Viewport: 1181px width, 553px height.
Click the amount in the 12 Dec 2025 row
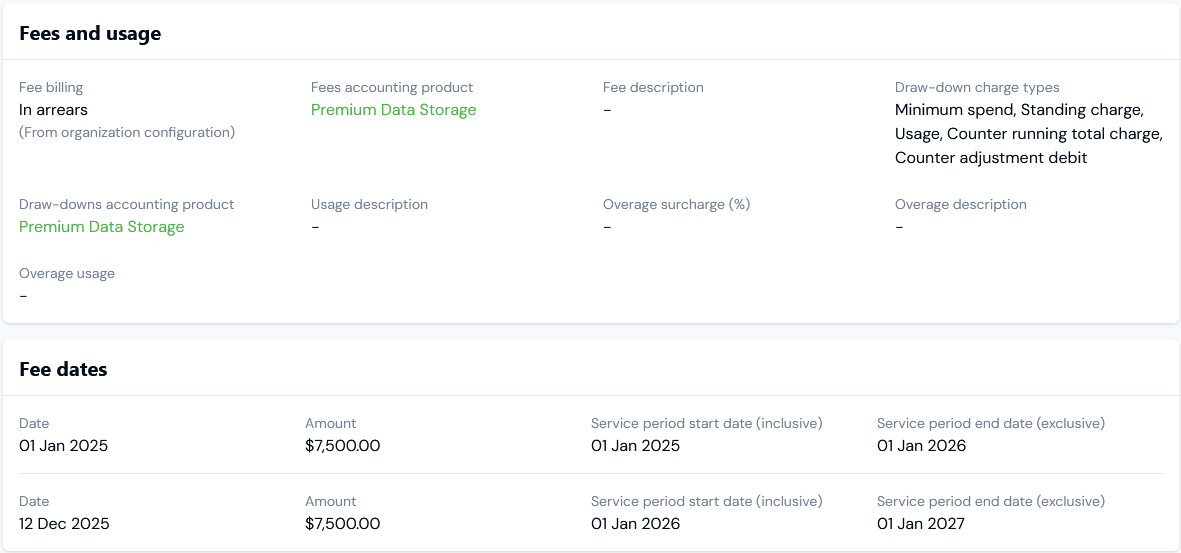pos(342,524)
